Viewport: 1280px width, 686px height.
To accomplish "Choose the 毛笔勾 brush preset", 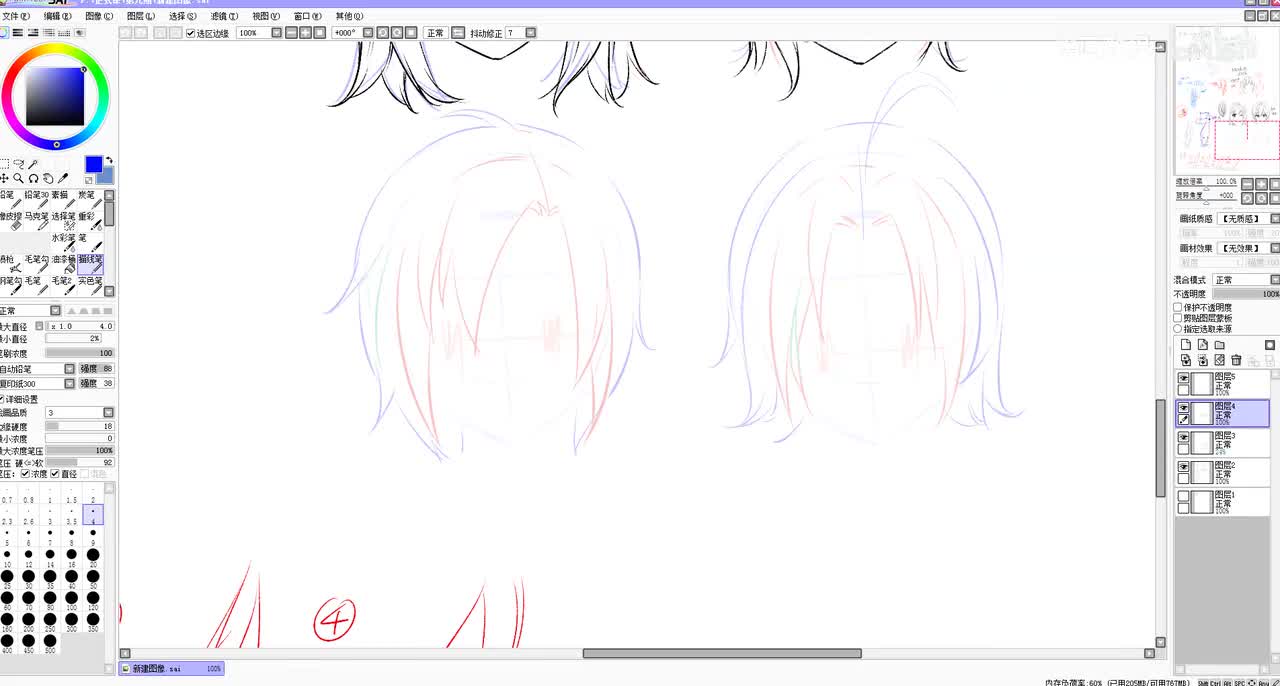I will 38,264.
